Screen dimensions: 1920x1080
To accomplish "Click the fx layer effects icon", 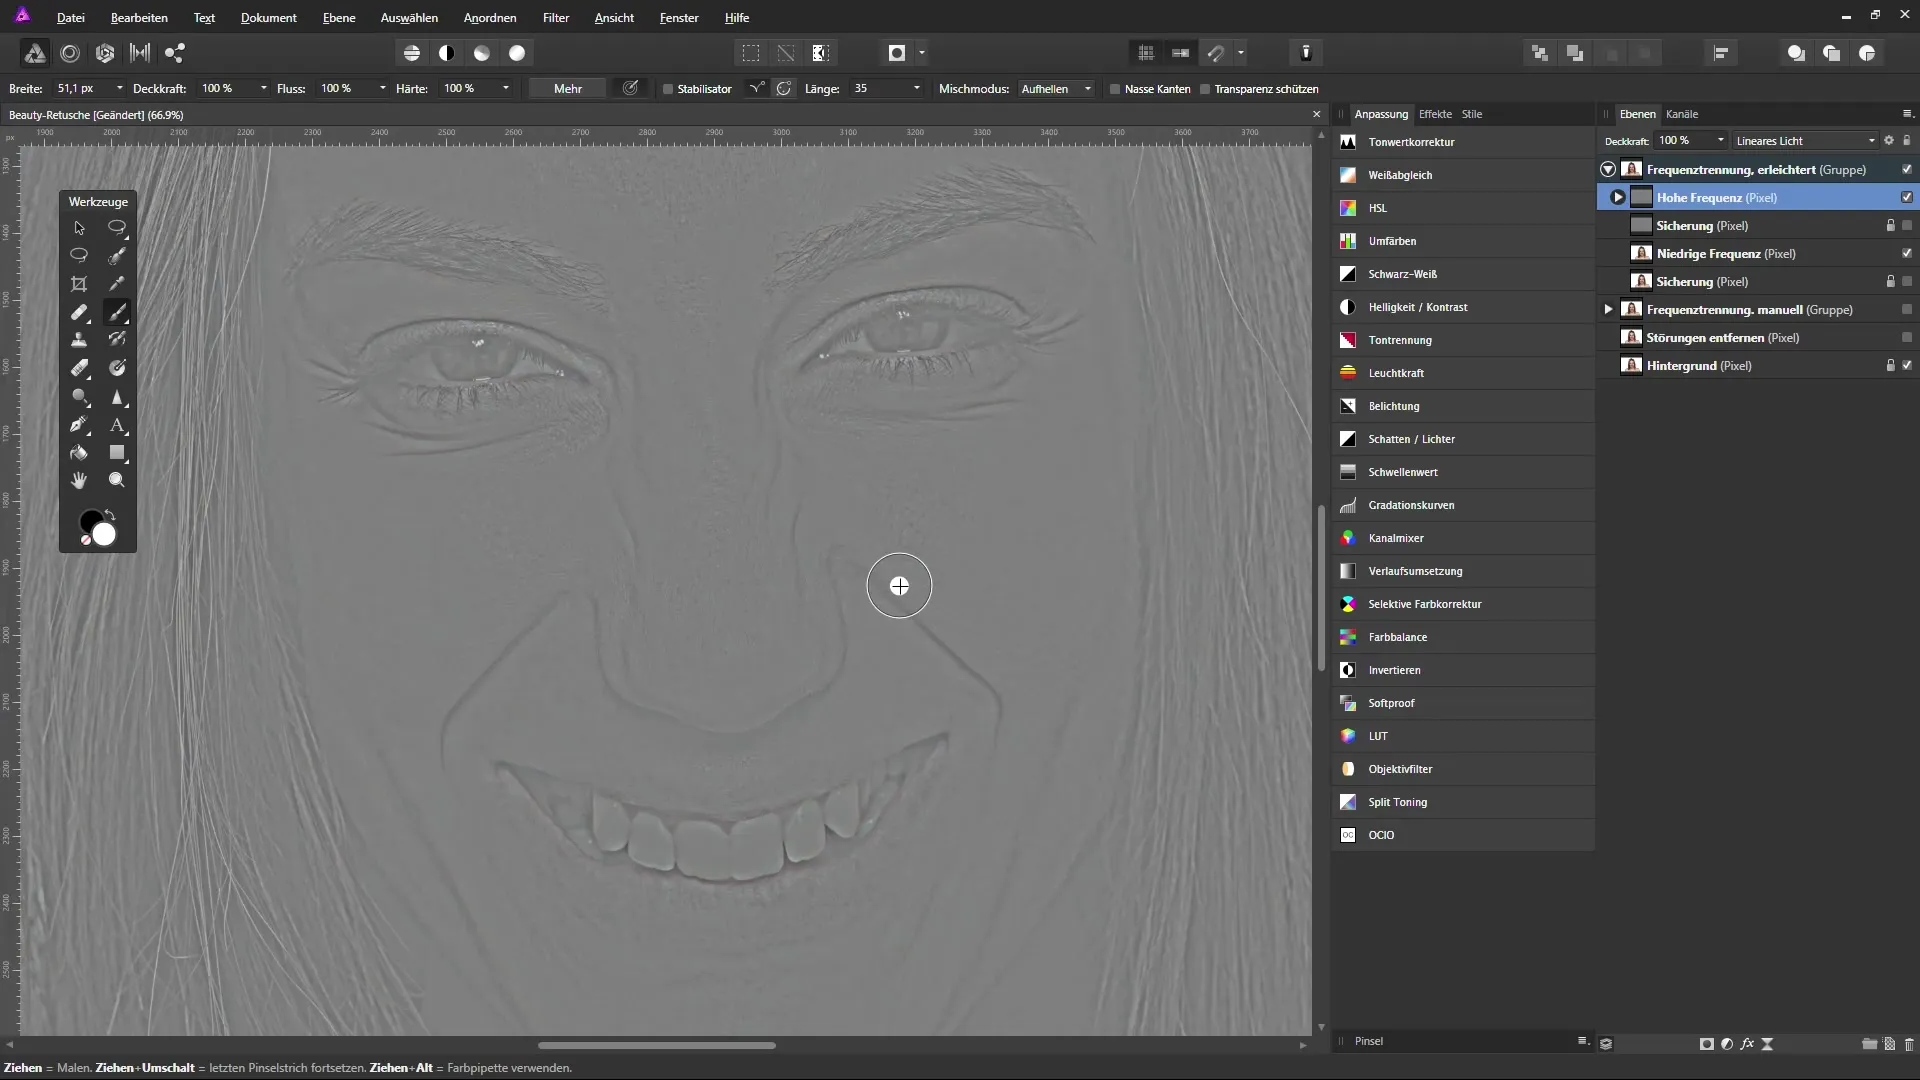I will point(1747,1043).
